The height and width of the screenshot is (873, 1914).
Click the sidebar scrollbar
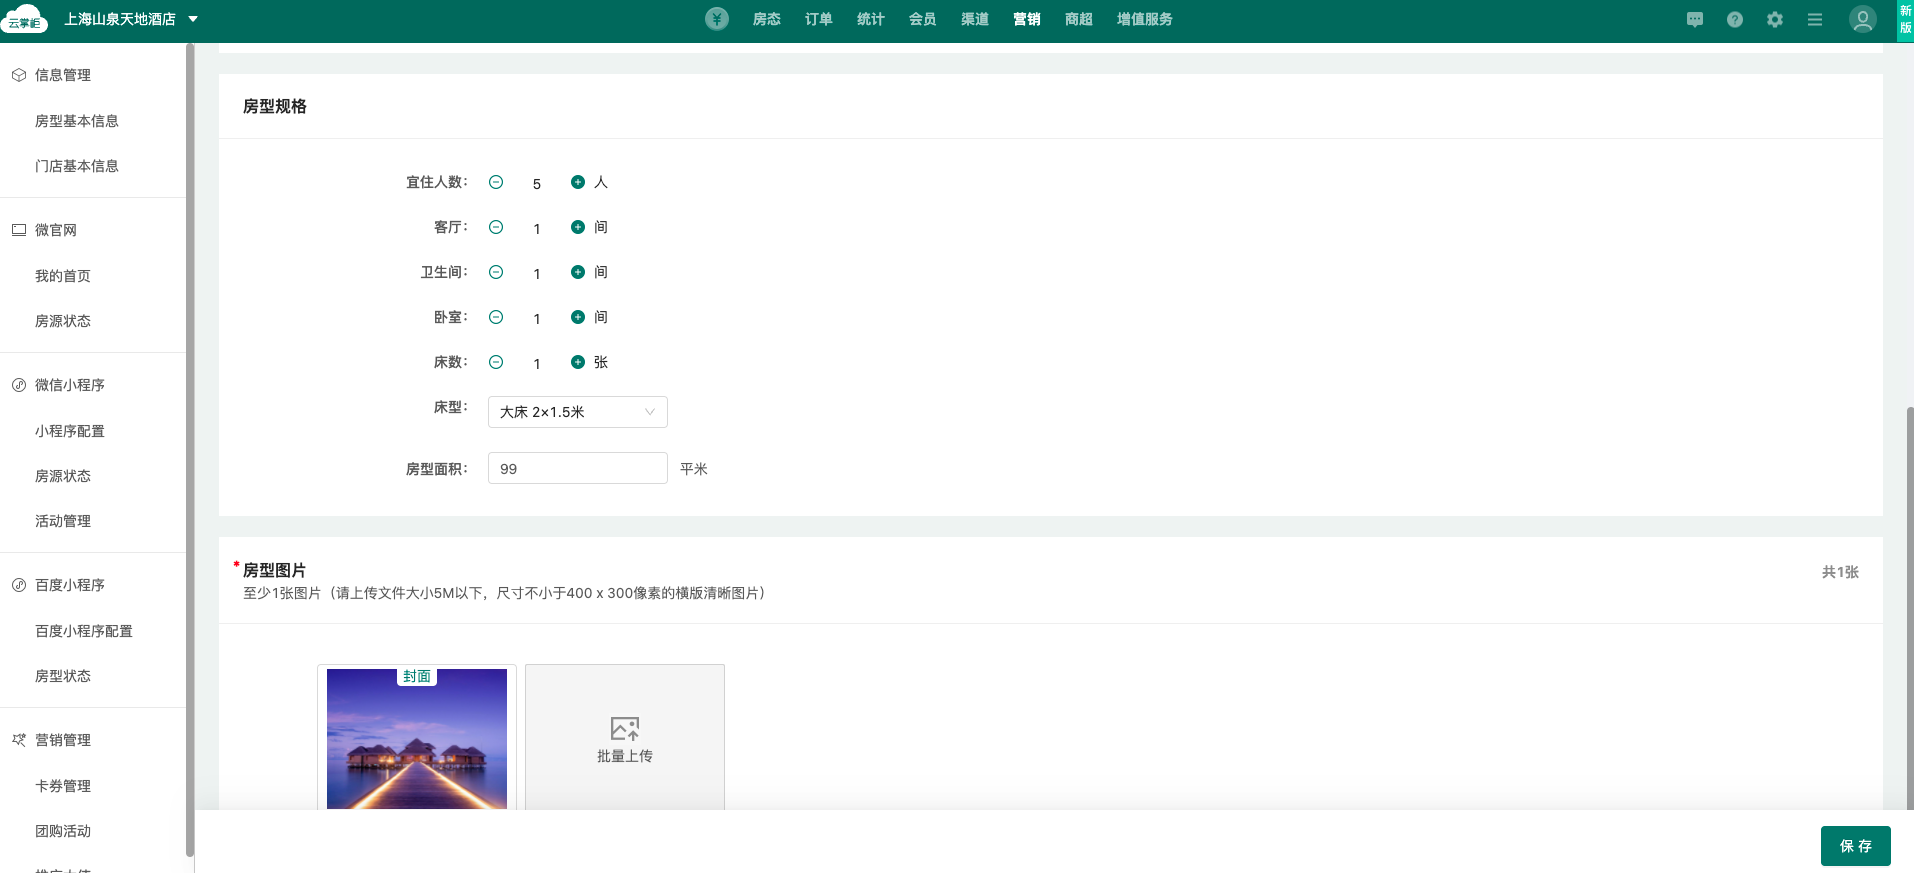pos(190,450)
